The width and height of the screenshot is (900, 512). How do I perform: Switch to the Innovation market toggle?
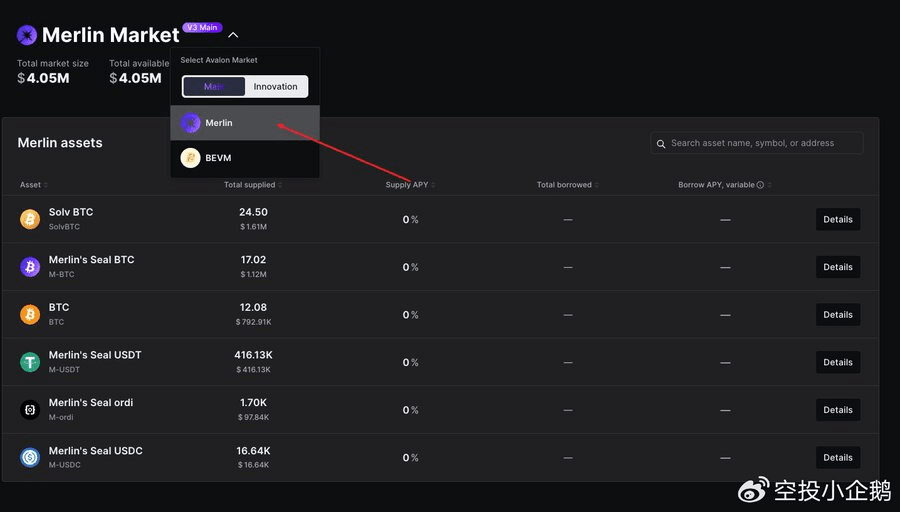[276, 87]
